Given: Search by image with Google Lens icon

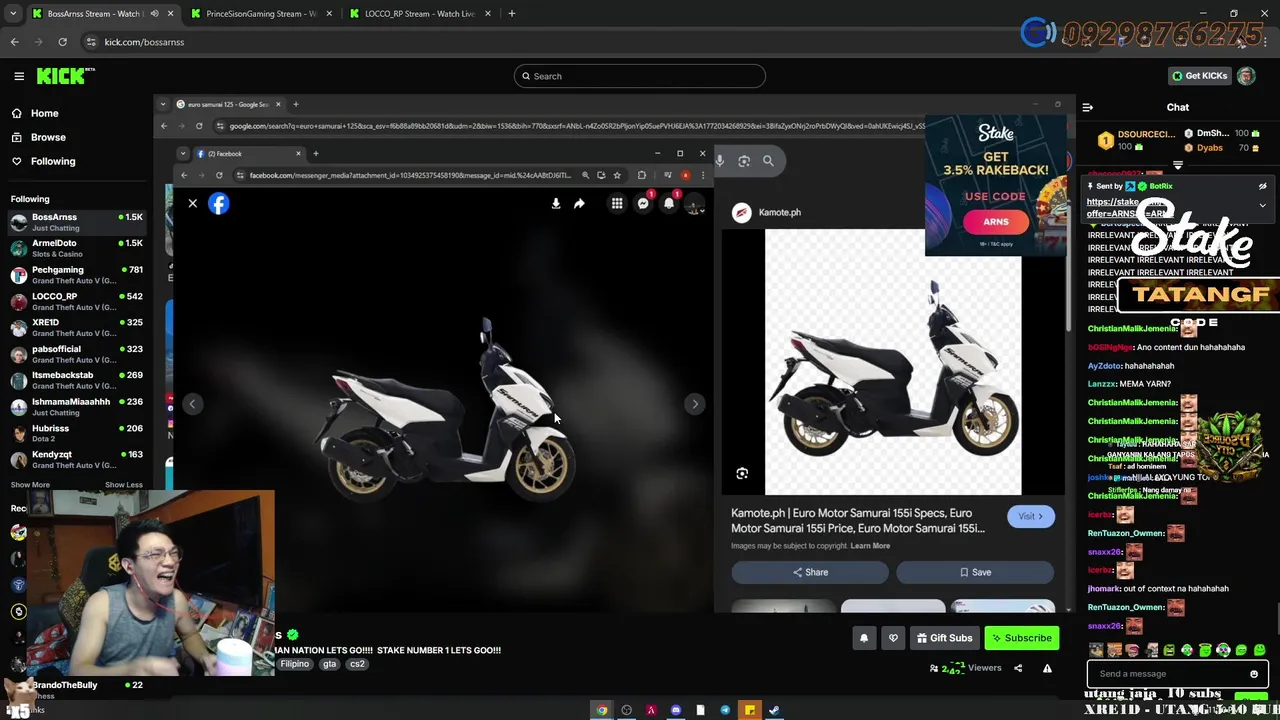Looking at the screenshot, I should click(744, 161).
